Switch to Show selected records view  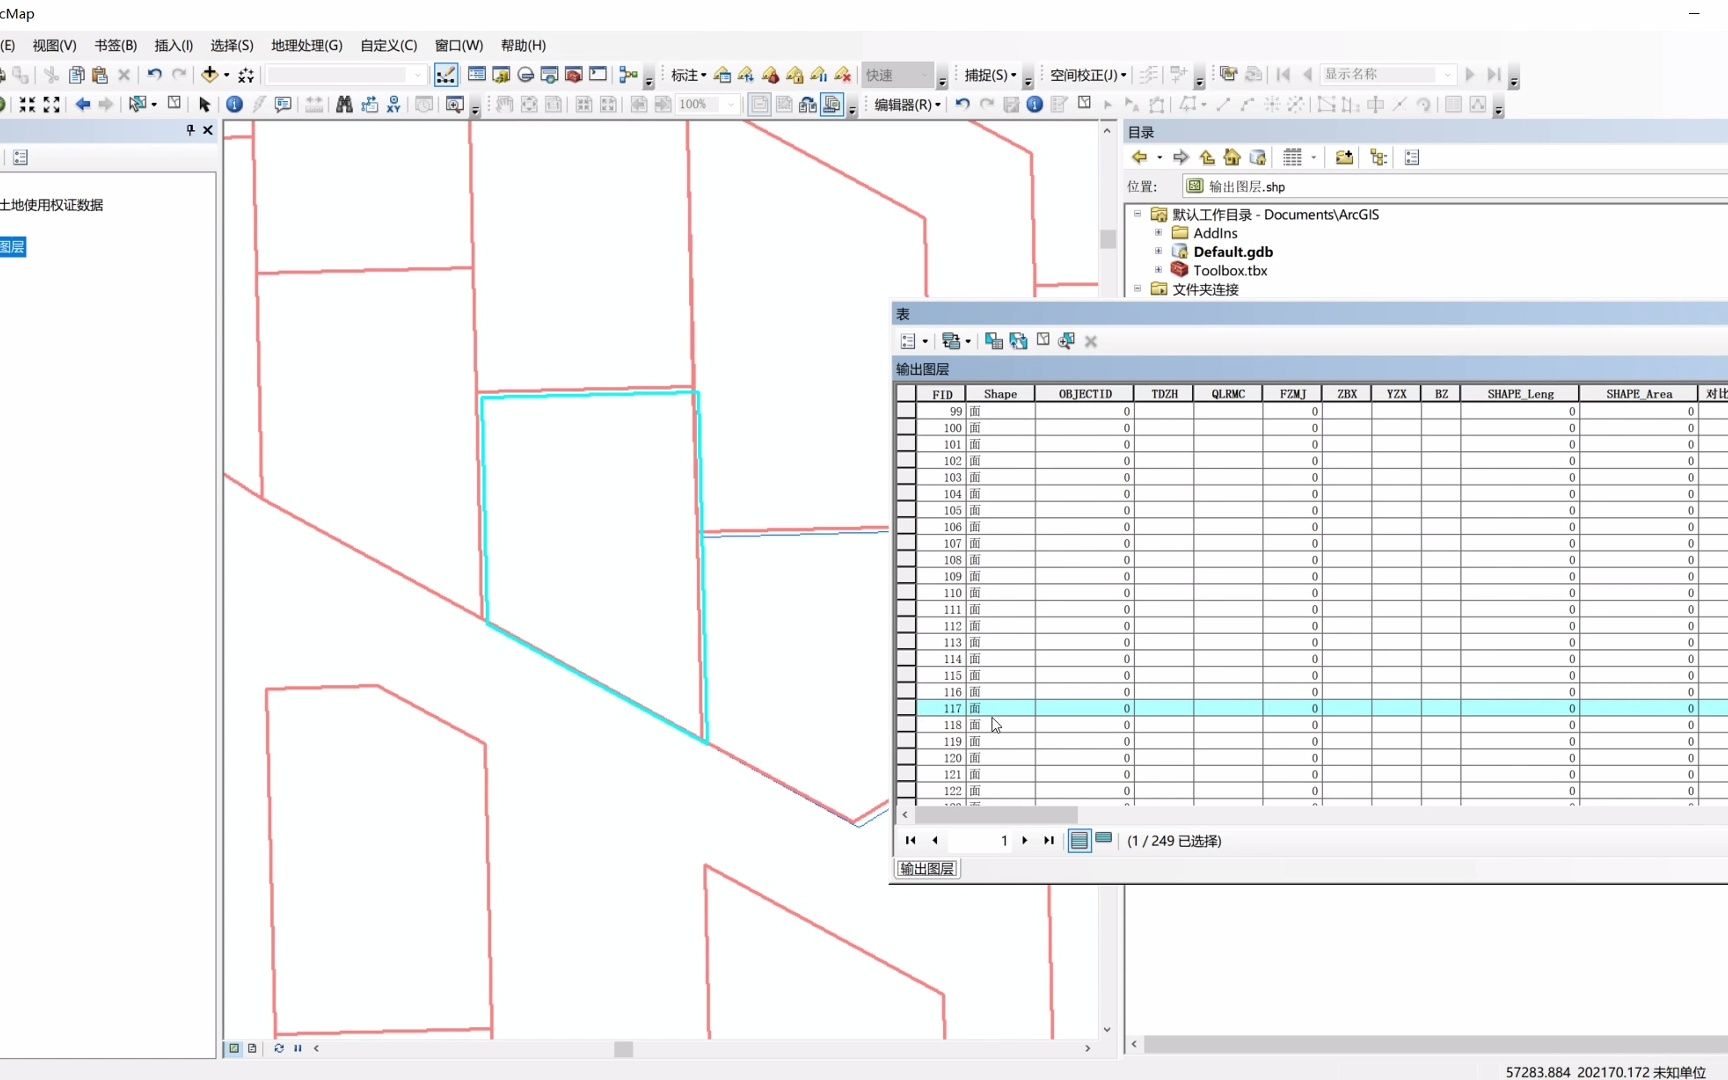click(1103, 840)
